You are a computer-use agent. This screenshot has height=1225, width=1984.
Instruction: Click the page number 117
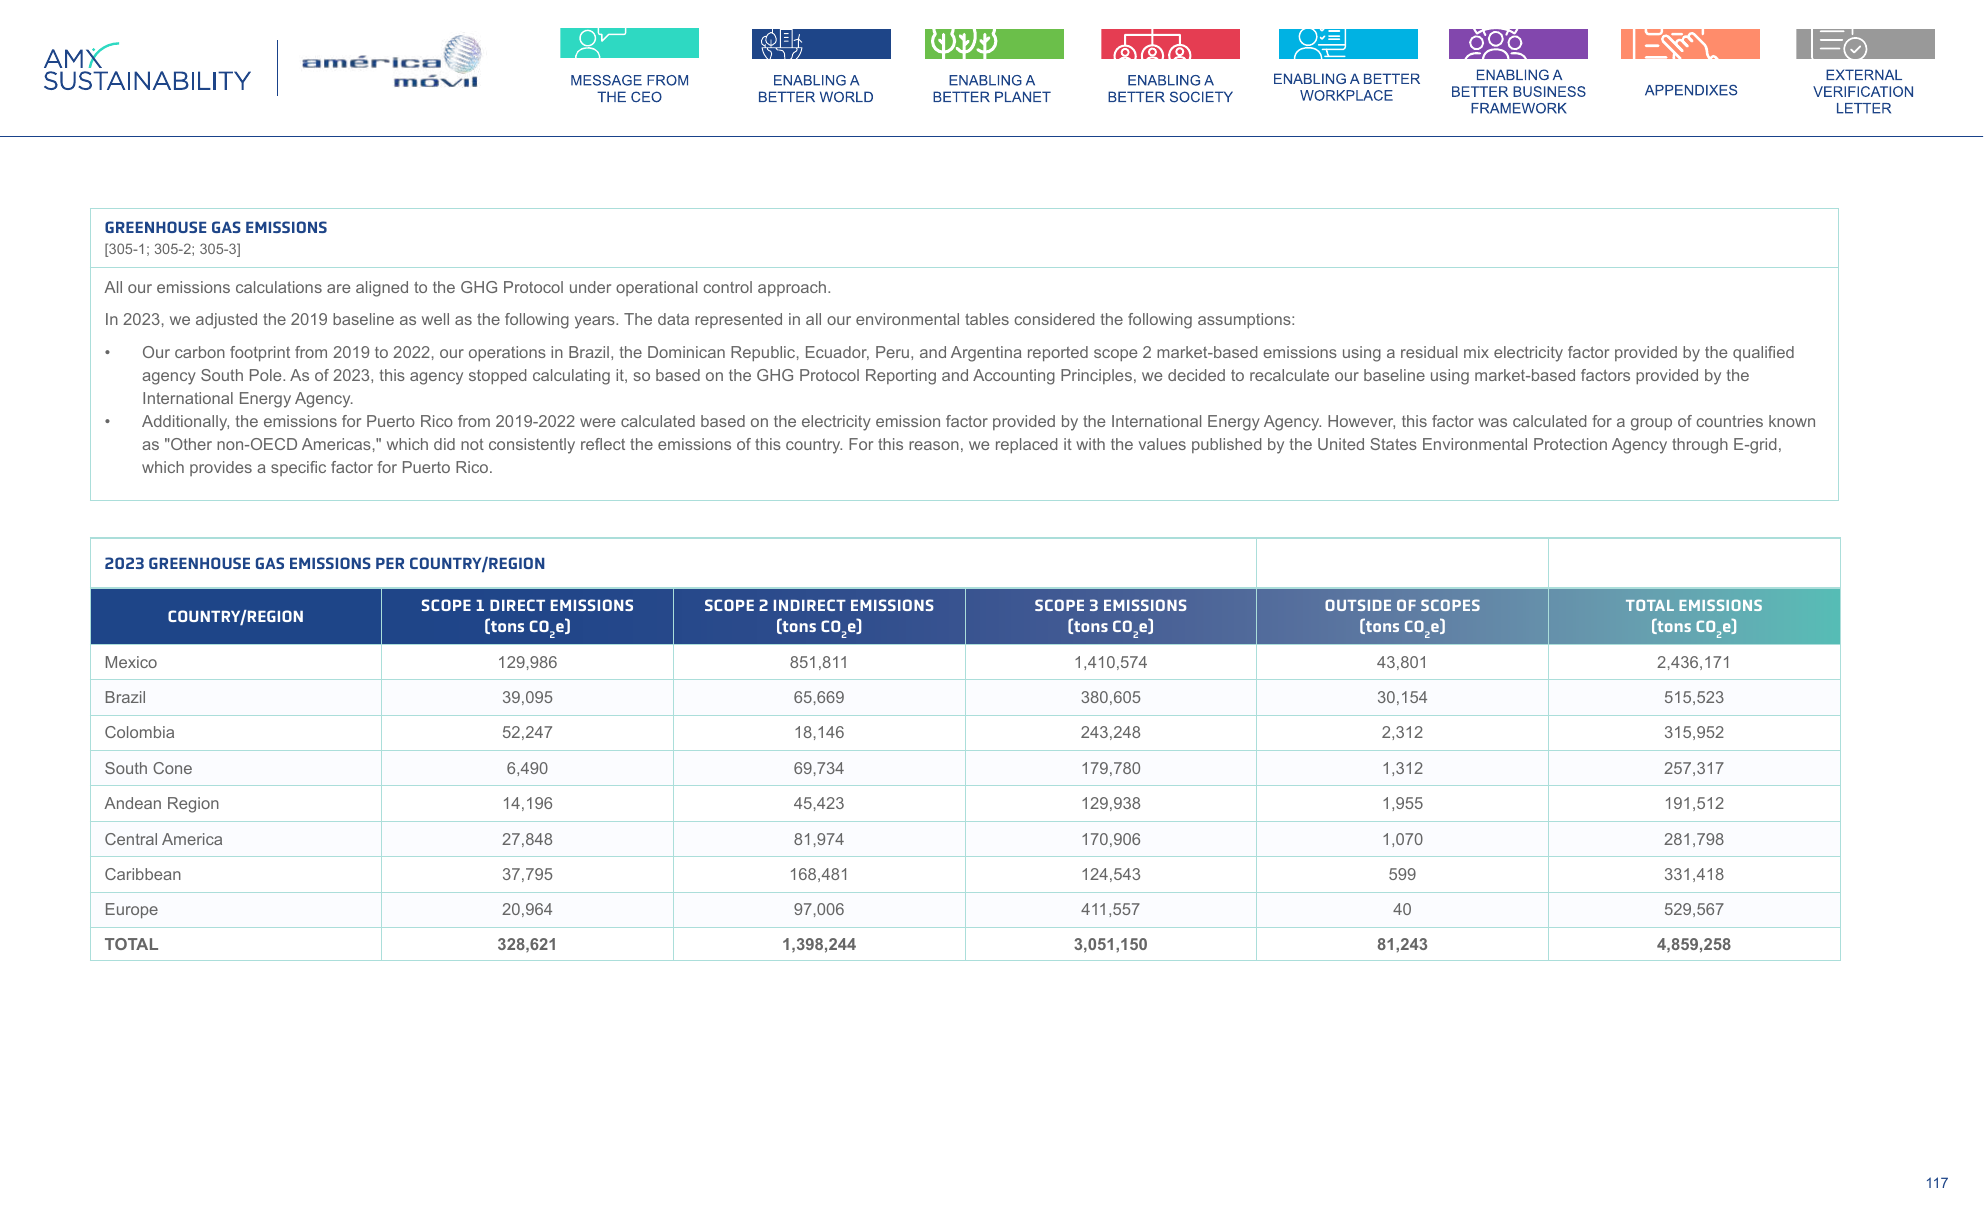click(x=1937, y=1183)
